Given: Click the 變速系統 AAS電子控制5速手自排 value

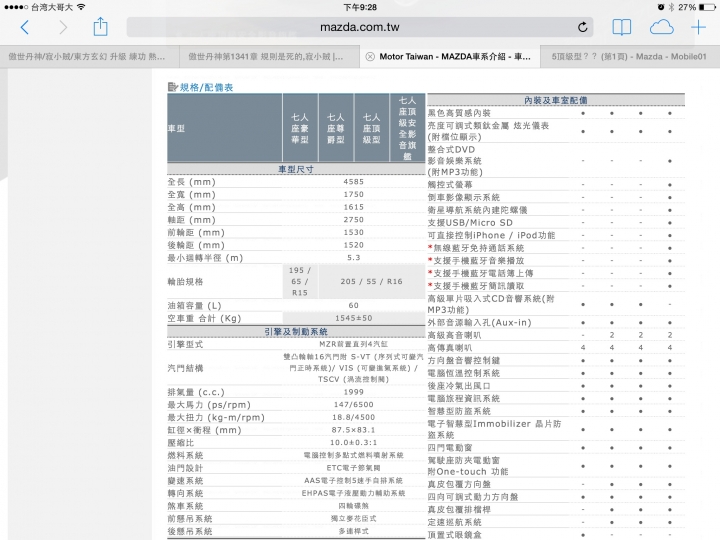Looking at the screenshot, I should (x=354, y=481).
